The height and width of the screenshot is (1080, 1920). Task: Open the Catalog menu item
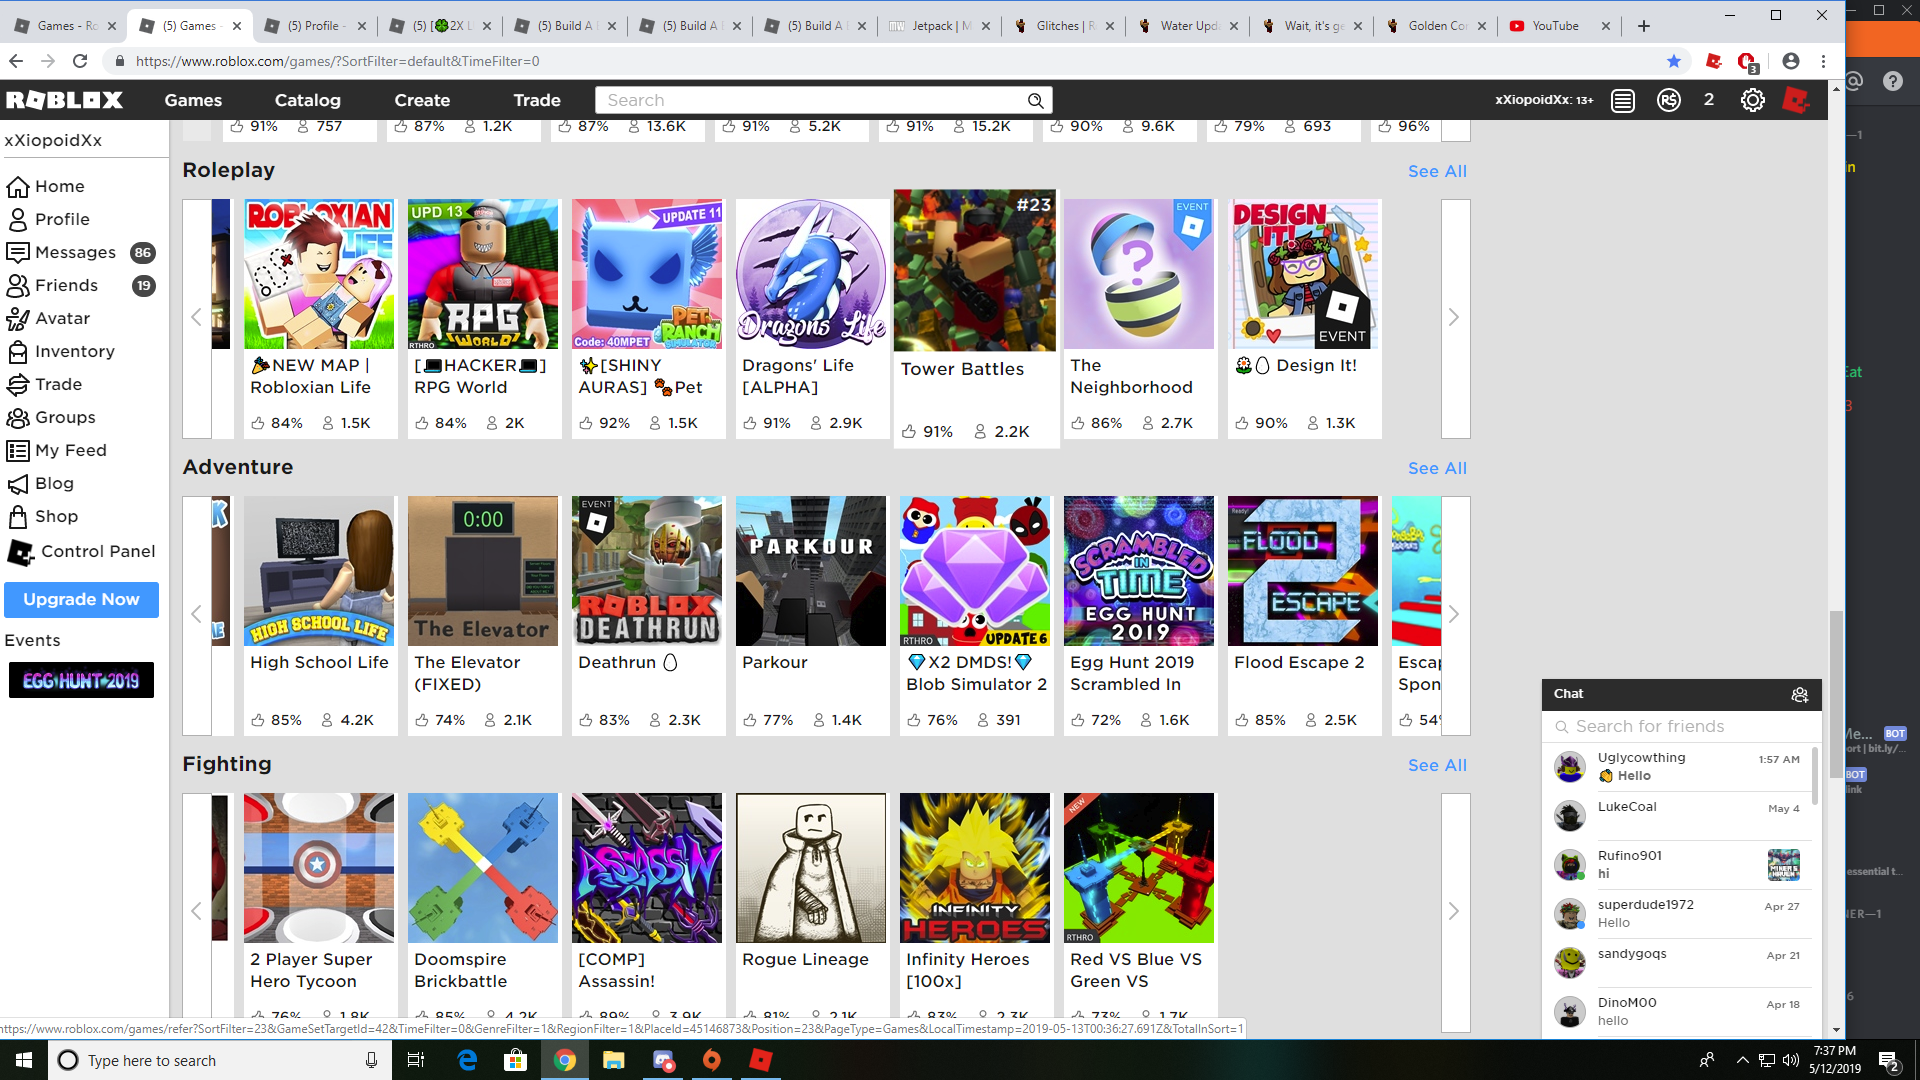click(x=307, y=100)
